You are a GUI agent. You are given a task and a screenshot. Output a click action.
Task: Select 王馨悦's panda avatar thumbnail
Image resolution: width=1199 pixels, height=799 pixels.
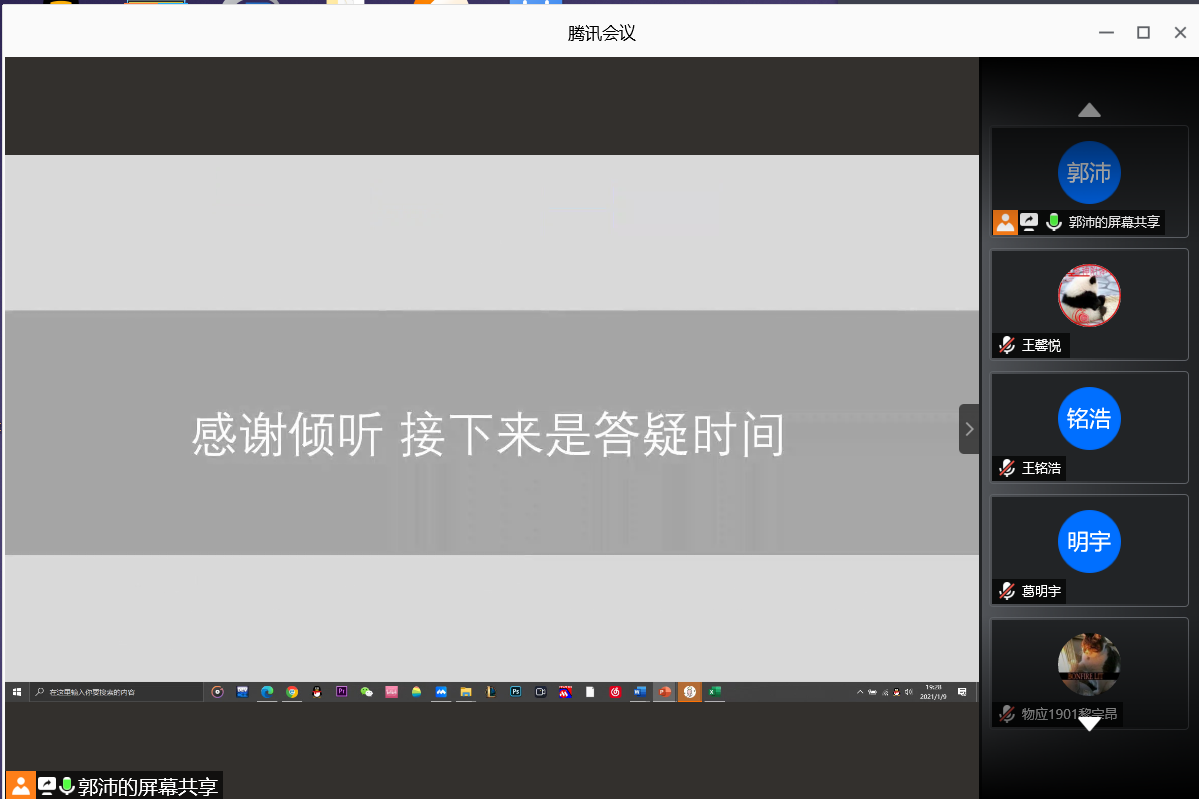(1089, 295)
